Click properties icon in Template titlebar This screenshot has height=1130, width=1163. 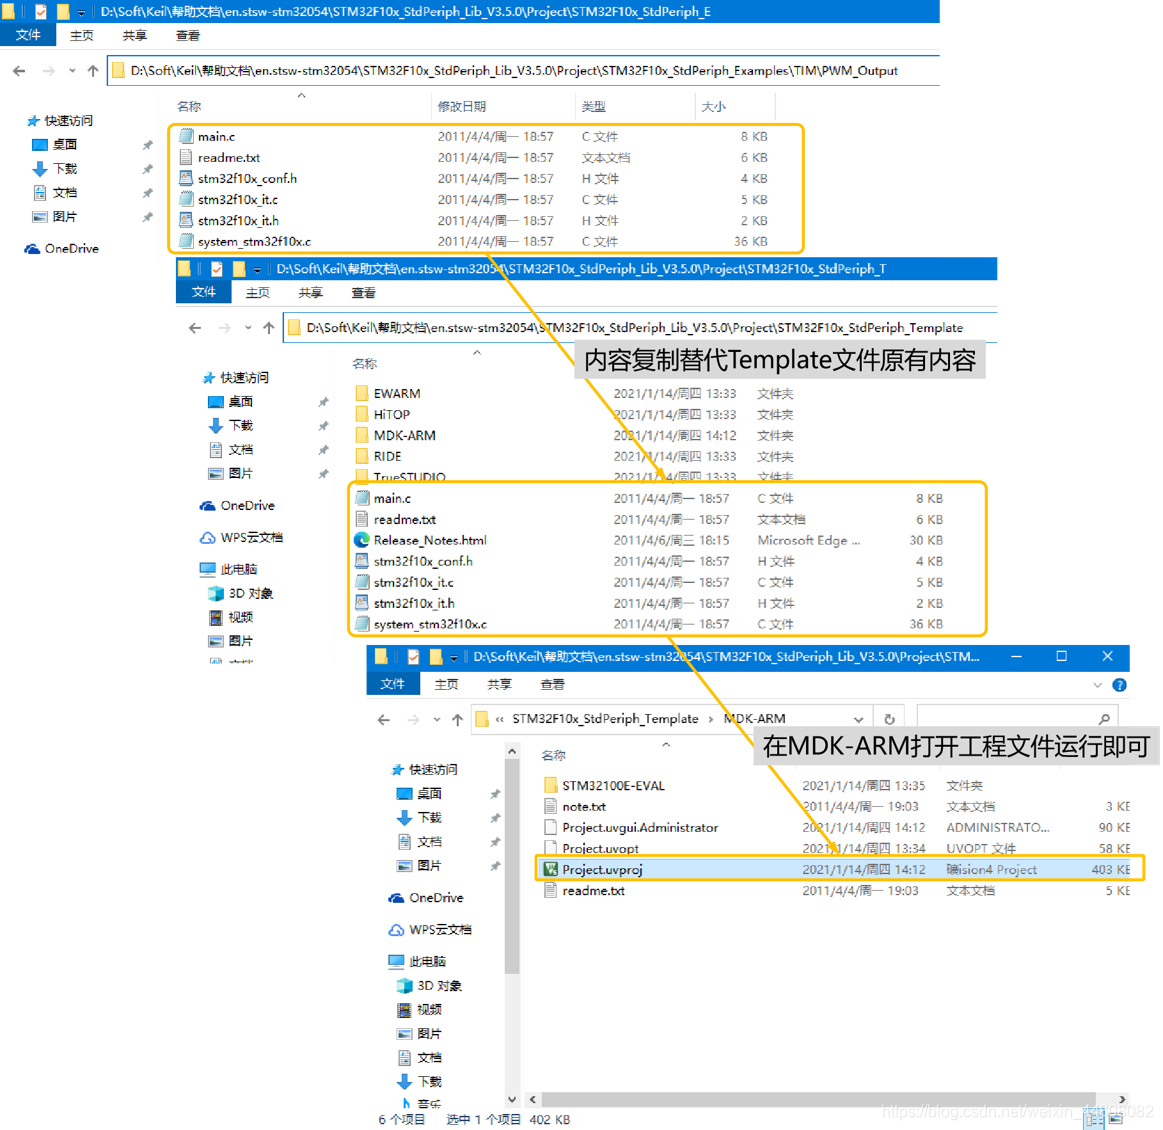[x=217, y=269]
